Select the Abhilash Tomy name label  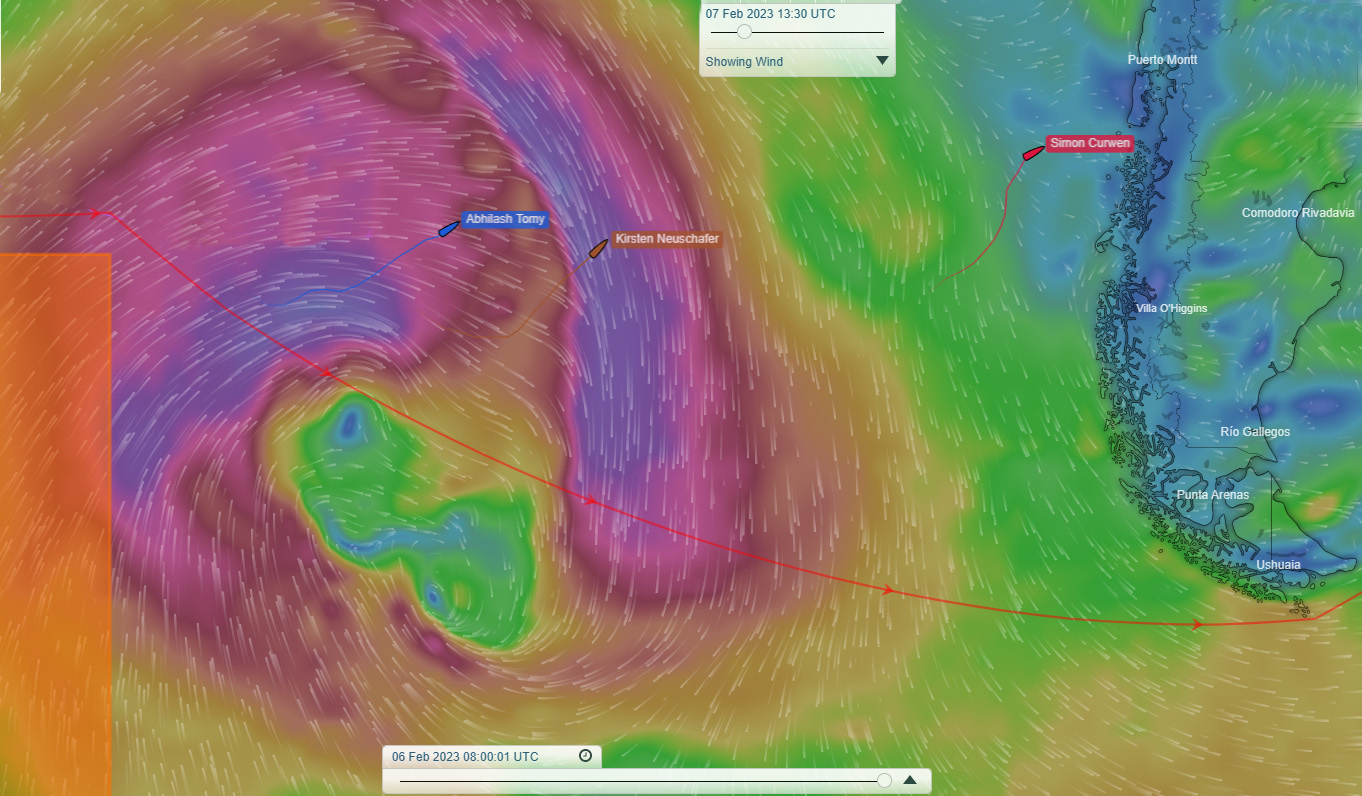pos(505,219)
